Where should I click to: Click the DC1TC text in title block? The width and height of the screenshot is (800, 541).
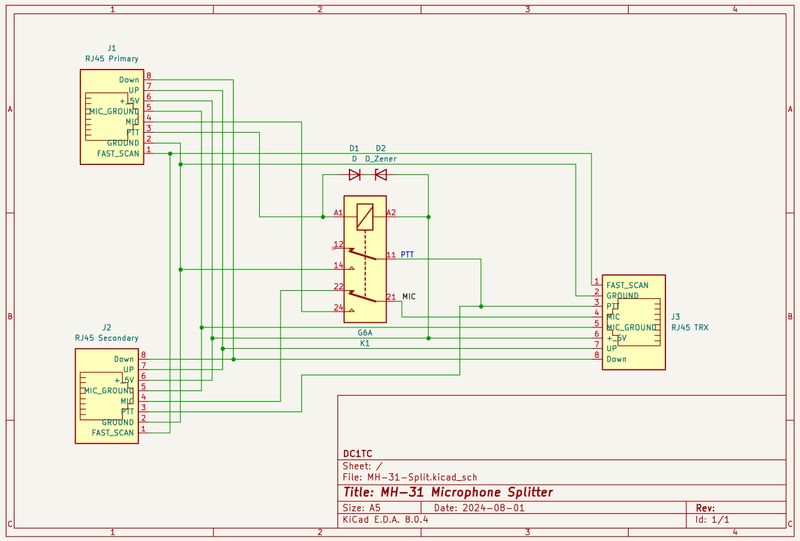[356, 454]
